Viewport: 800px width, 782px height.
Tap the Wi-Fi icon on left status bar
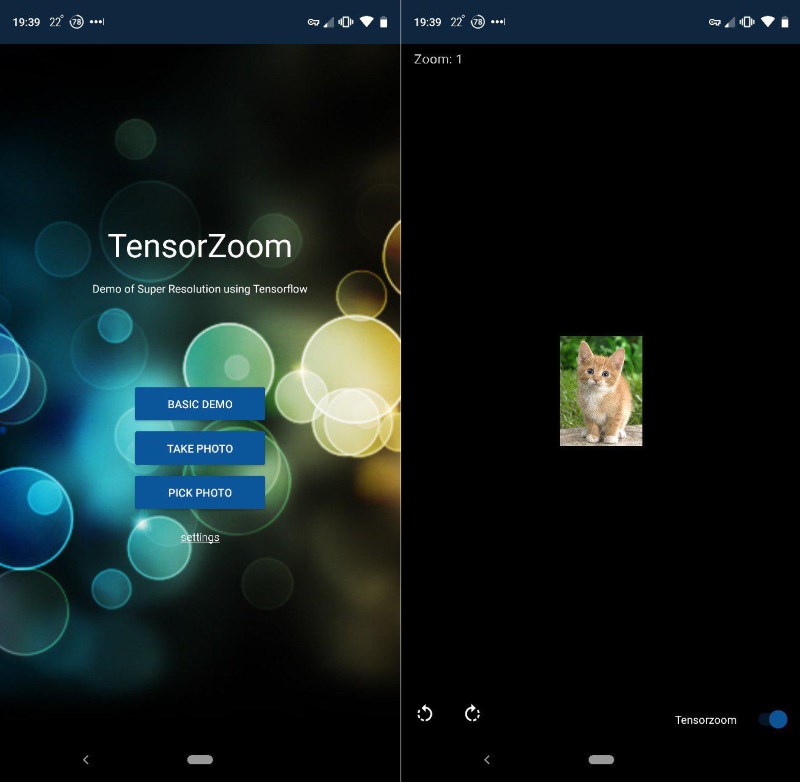click(366, 21)
